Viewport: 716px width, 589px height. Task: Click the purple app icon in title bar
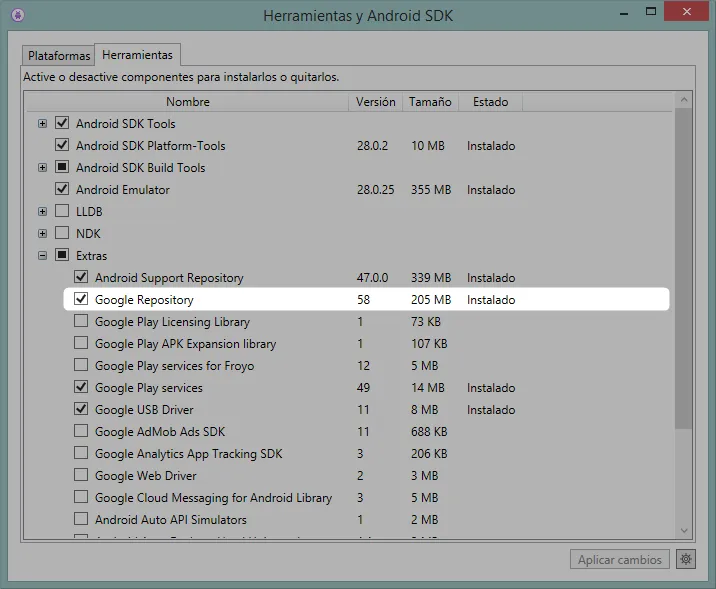tap(17, 15)
